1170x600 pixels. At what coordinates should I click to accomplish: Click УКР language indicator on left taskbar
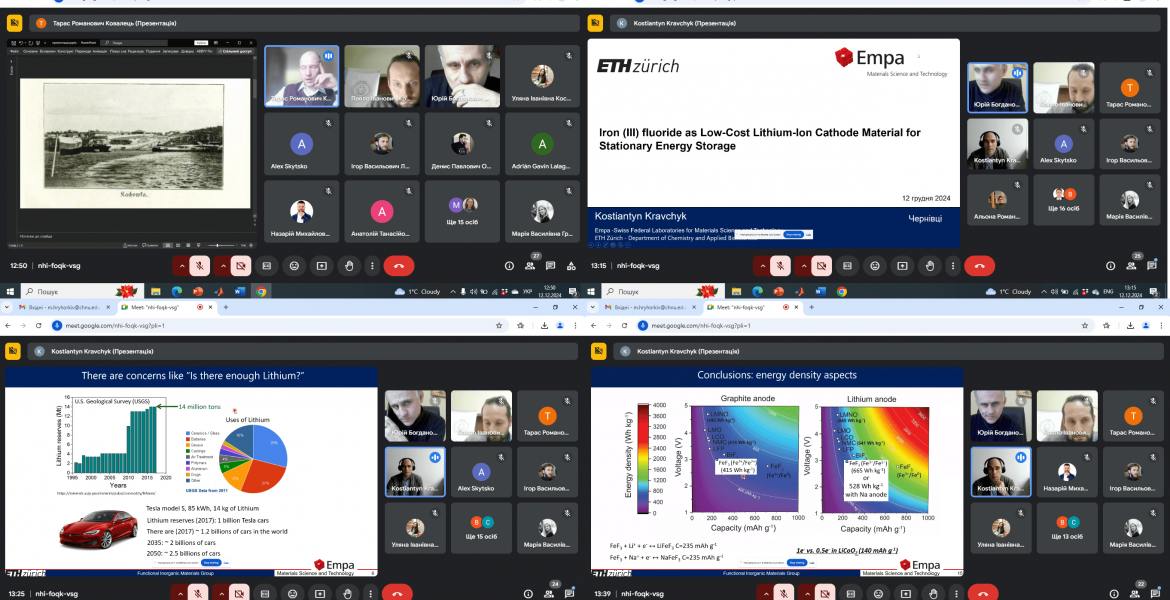click(527, 291)
